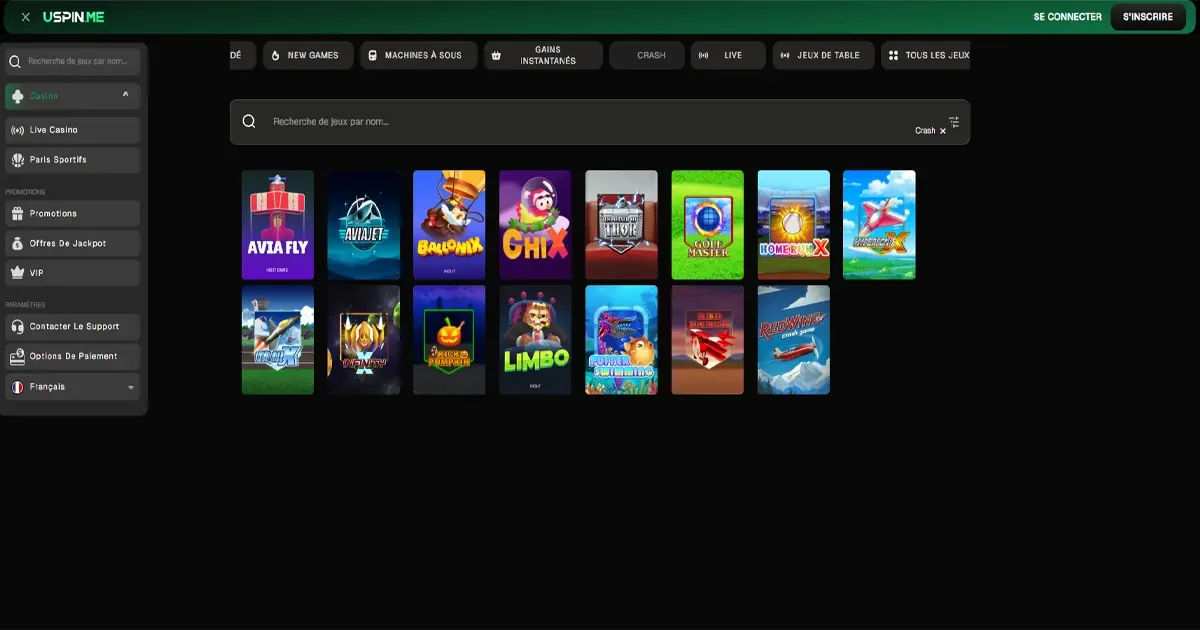The width and height of the screenshot is (1200, 630).
Task: Select the Jeux de Table tab
Action: tap(823, 55)
